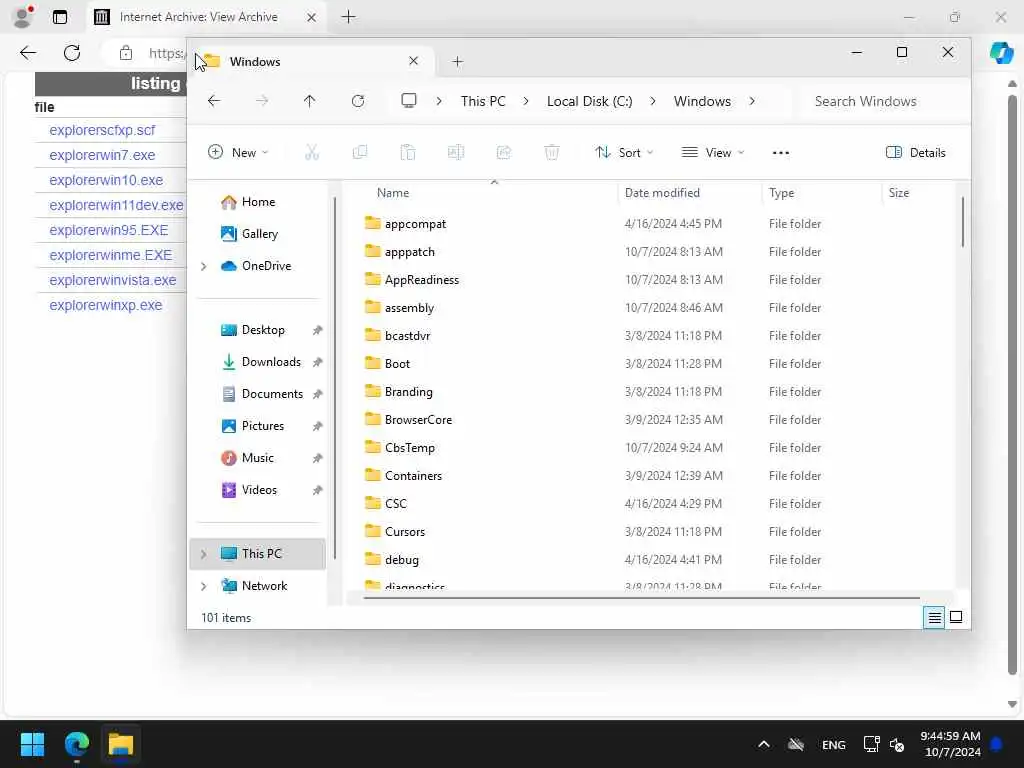
Task: Go back in File Explorer
Action: coord(214,101)
